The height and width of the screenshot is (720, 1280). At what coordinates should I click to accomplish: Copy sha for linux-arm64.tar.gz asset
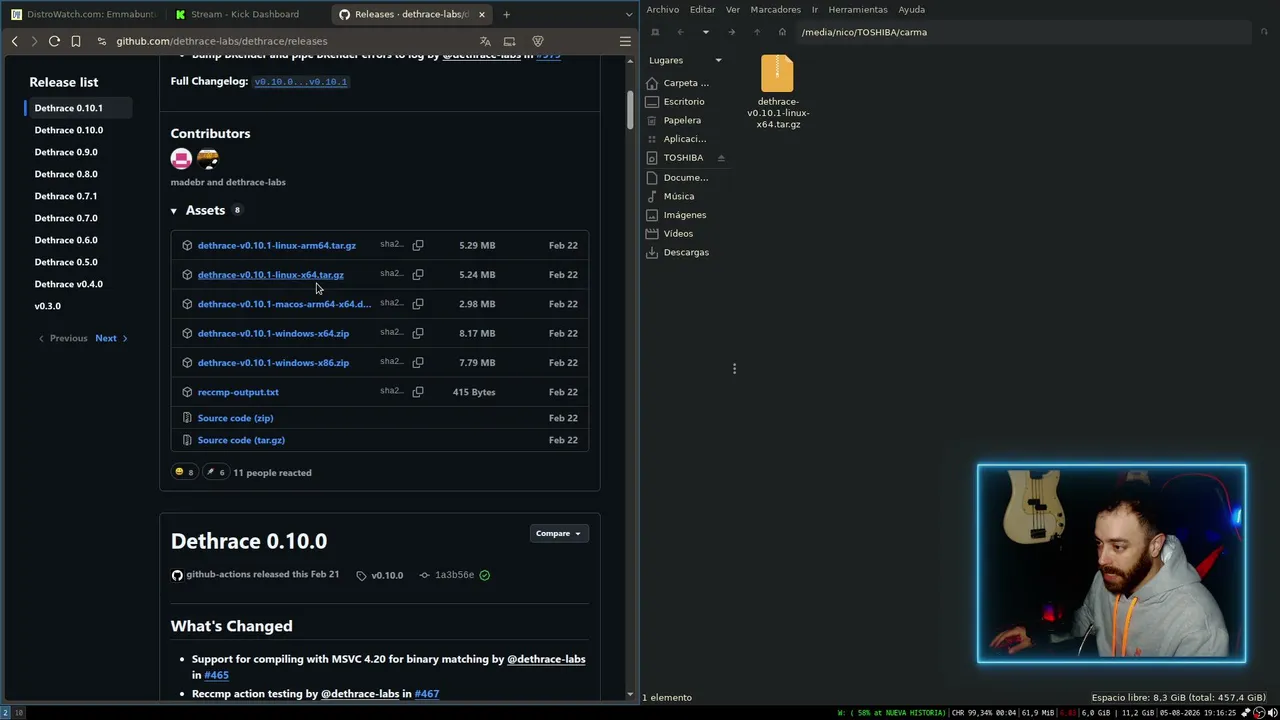418,245
